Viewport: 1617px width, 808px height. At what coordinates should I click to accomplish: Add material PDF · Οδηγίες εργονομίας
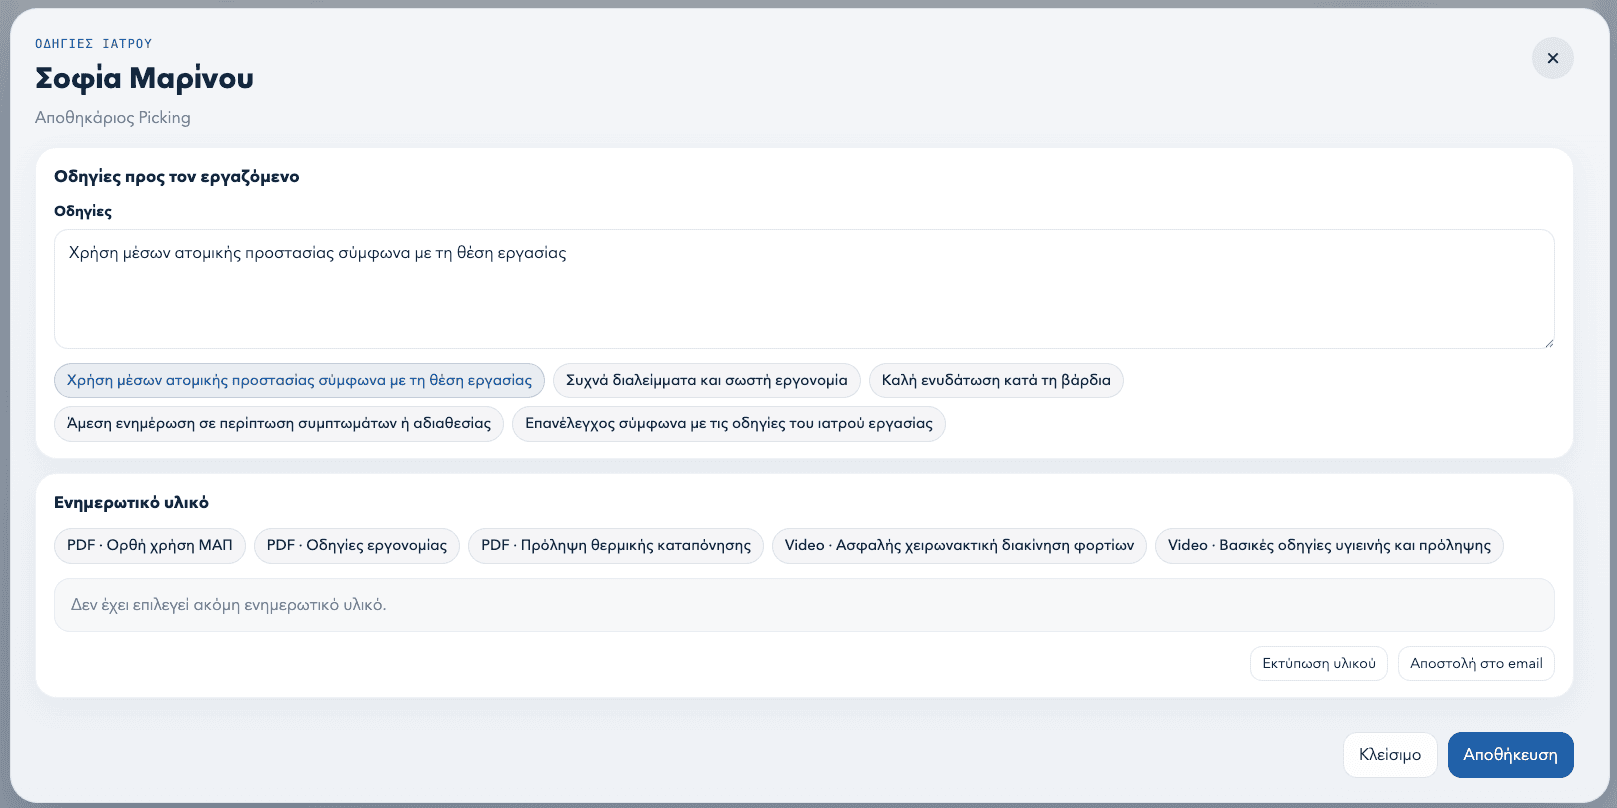click(357, 545)
